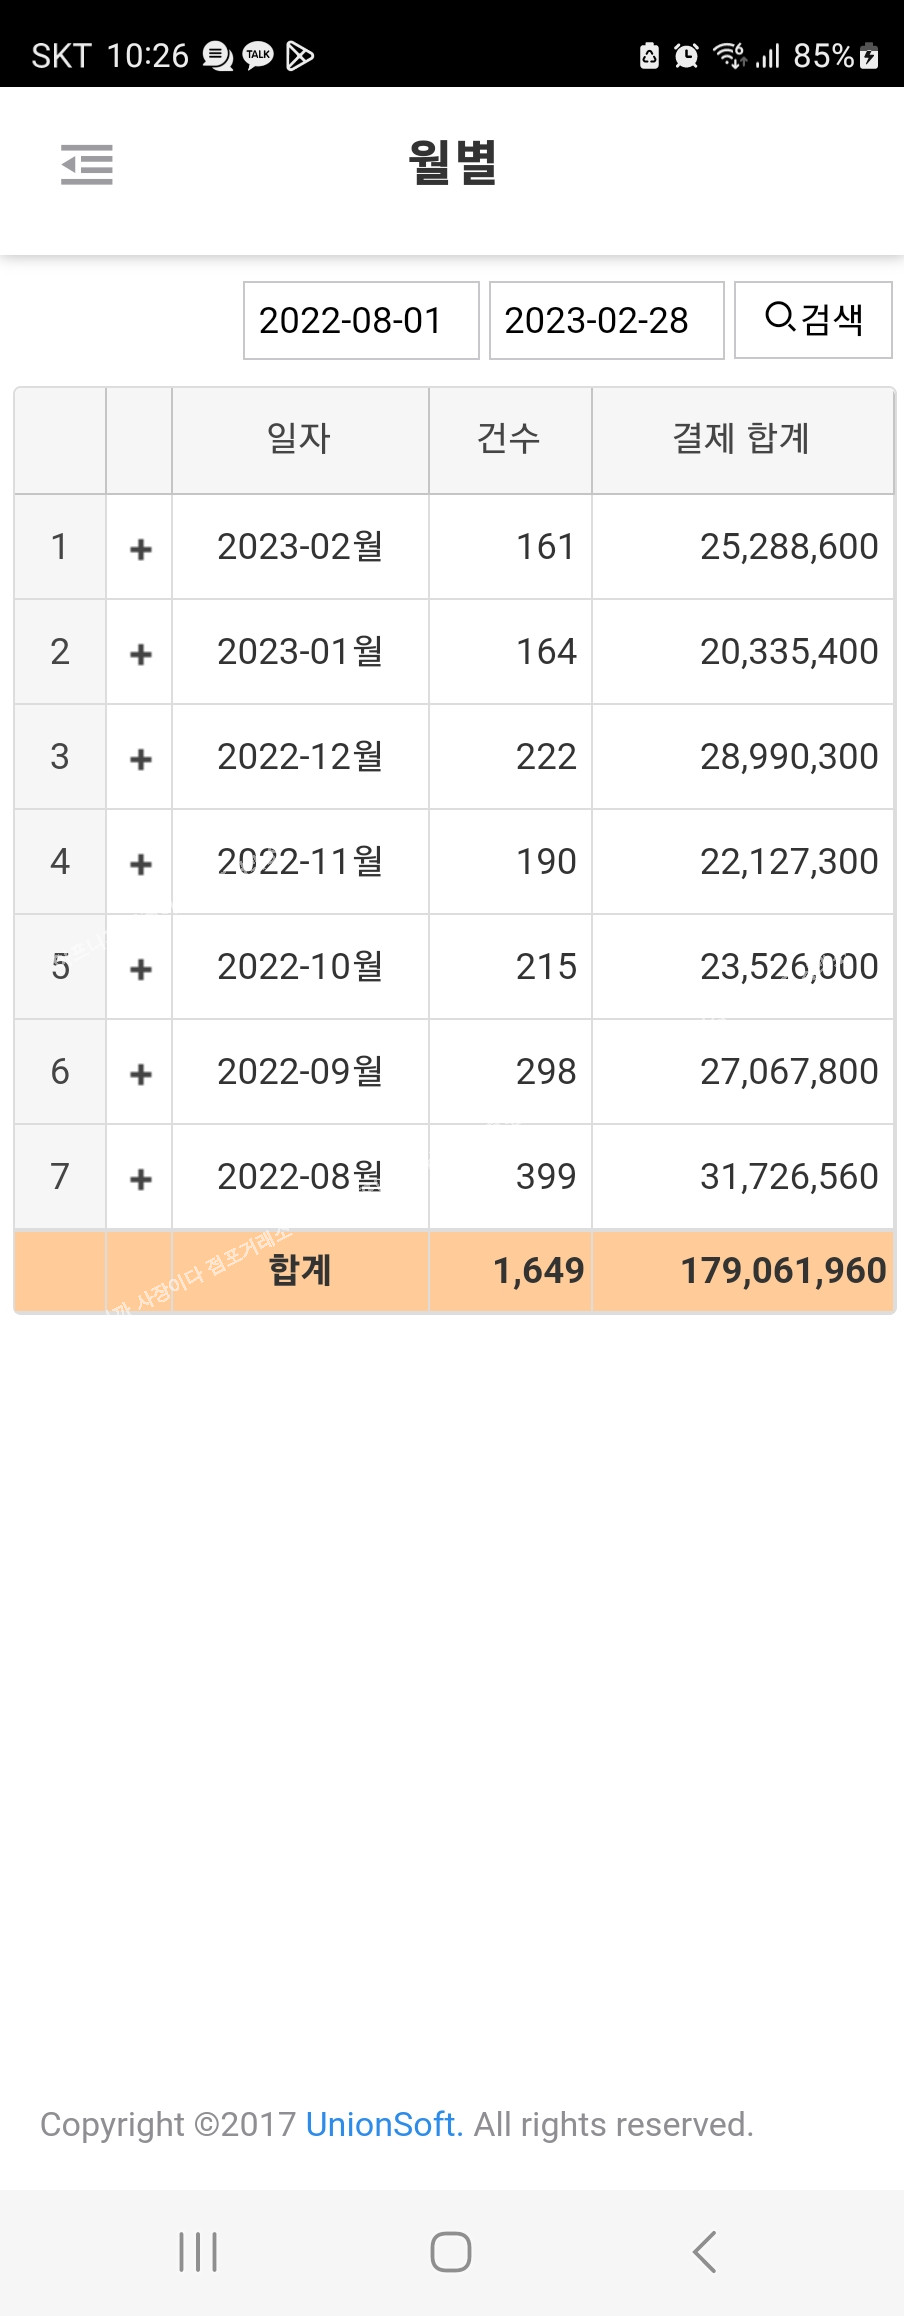904x2316 pixels.
Task: Sort by the 결제 합계 column header
Action: (x=741, y=439)
